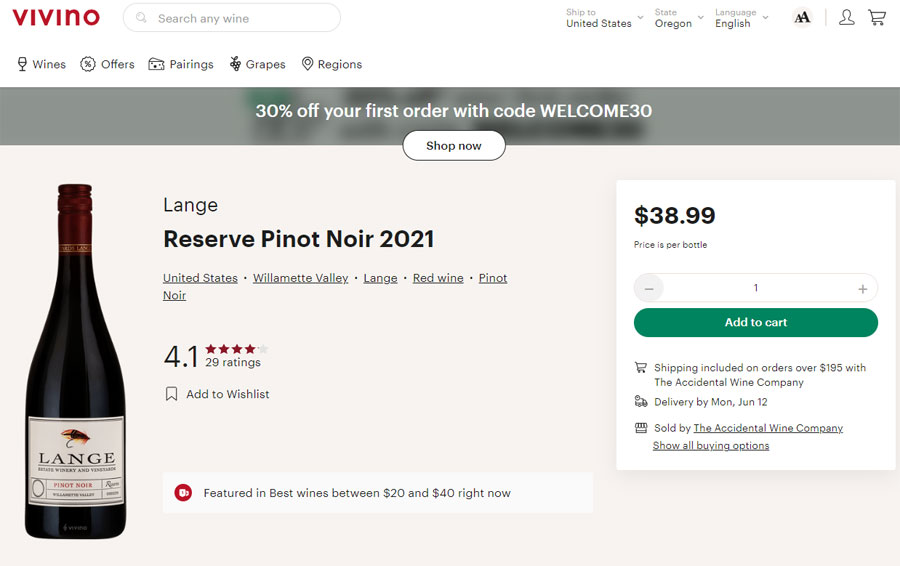Open the Wines menu
900x566 pixels.
pos(41,64)
